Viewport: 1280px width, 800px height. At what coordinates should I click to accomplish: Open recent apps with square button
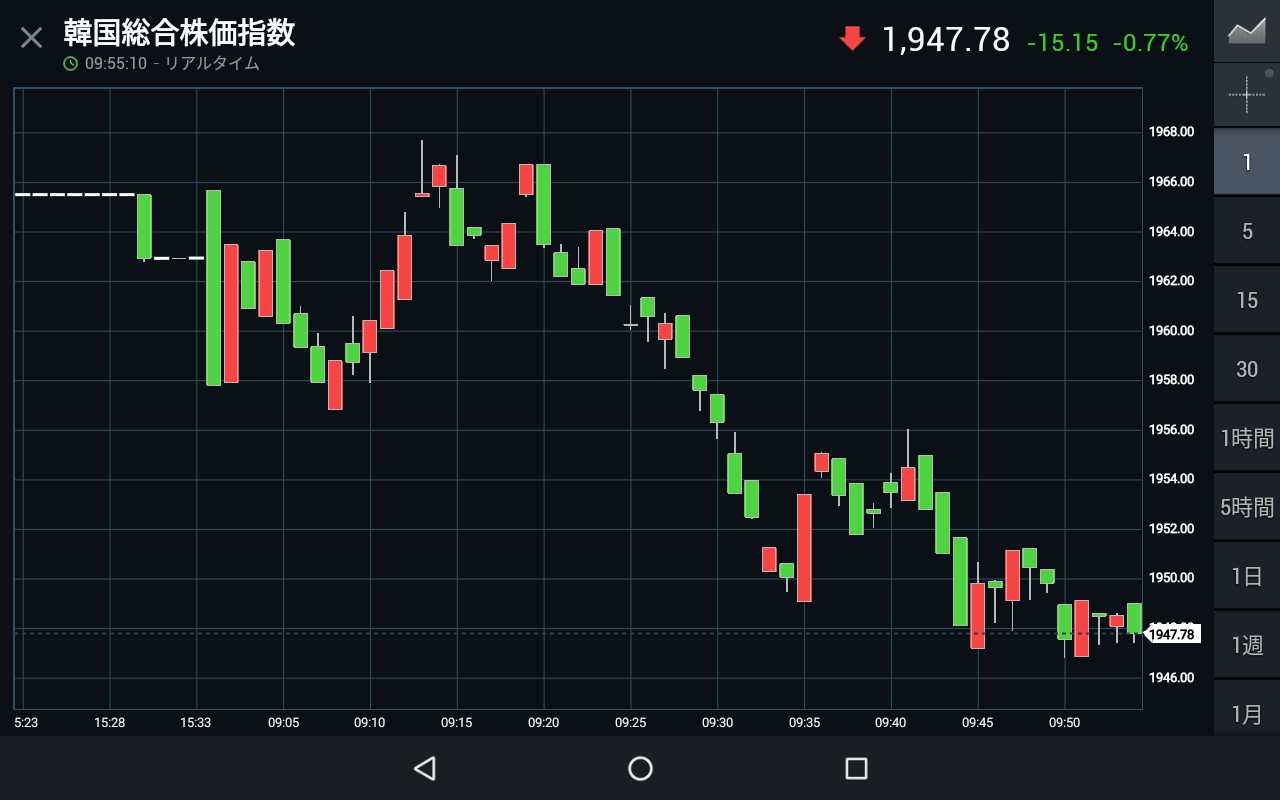point(856,768)
